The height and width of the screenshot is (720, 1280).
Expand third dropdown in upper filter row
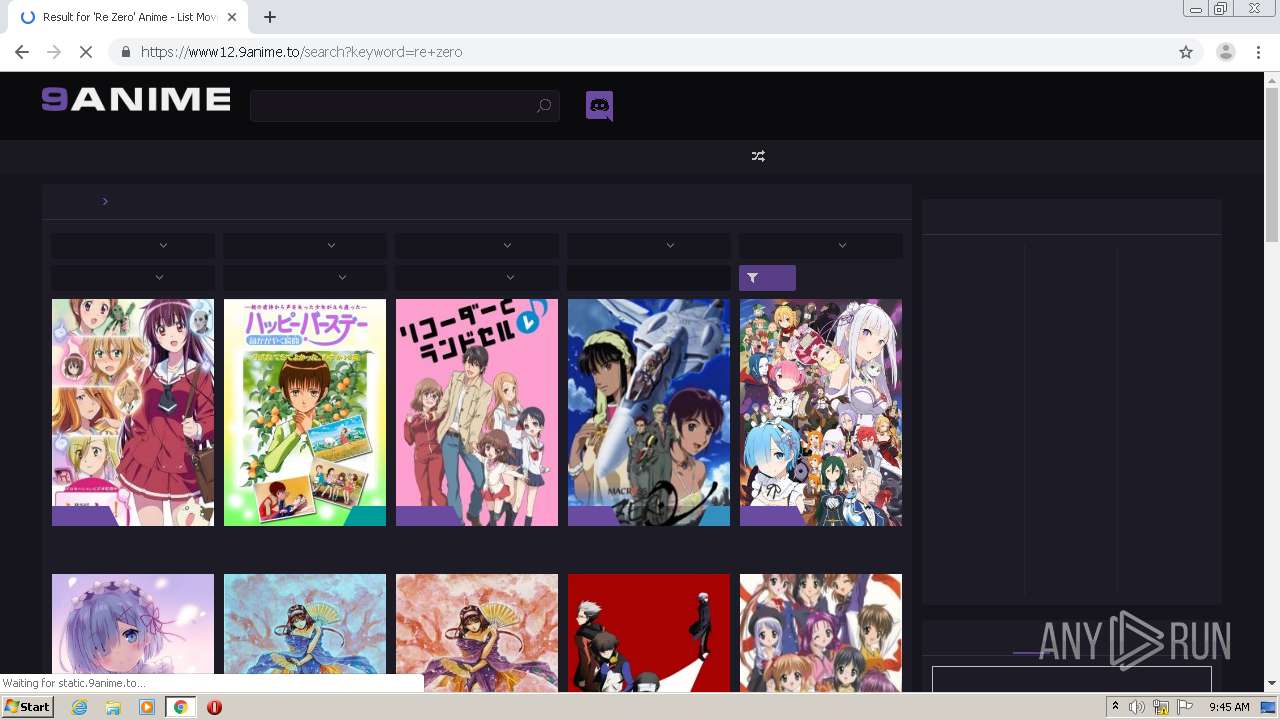(x=477, y=245)
